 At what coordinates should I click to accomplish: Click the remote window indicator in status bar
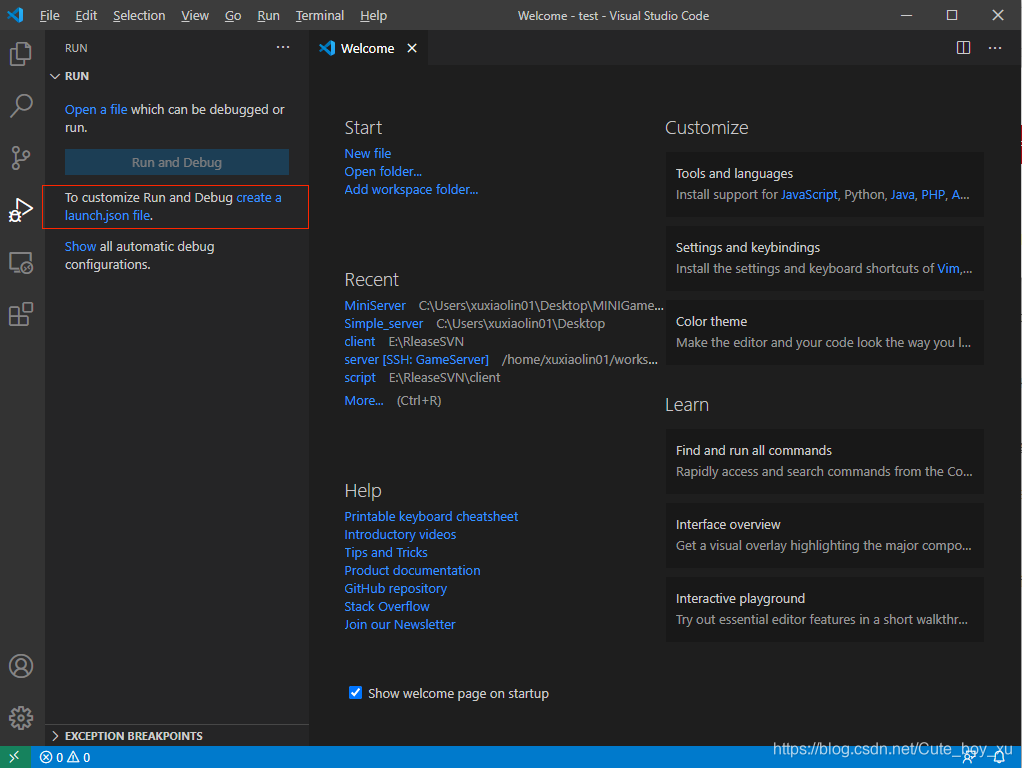pyautogui.click(x=15, y=757)
